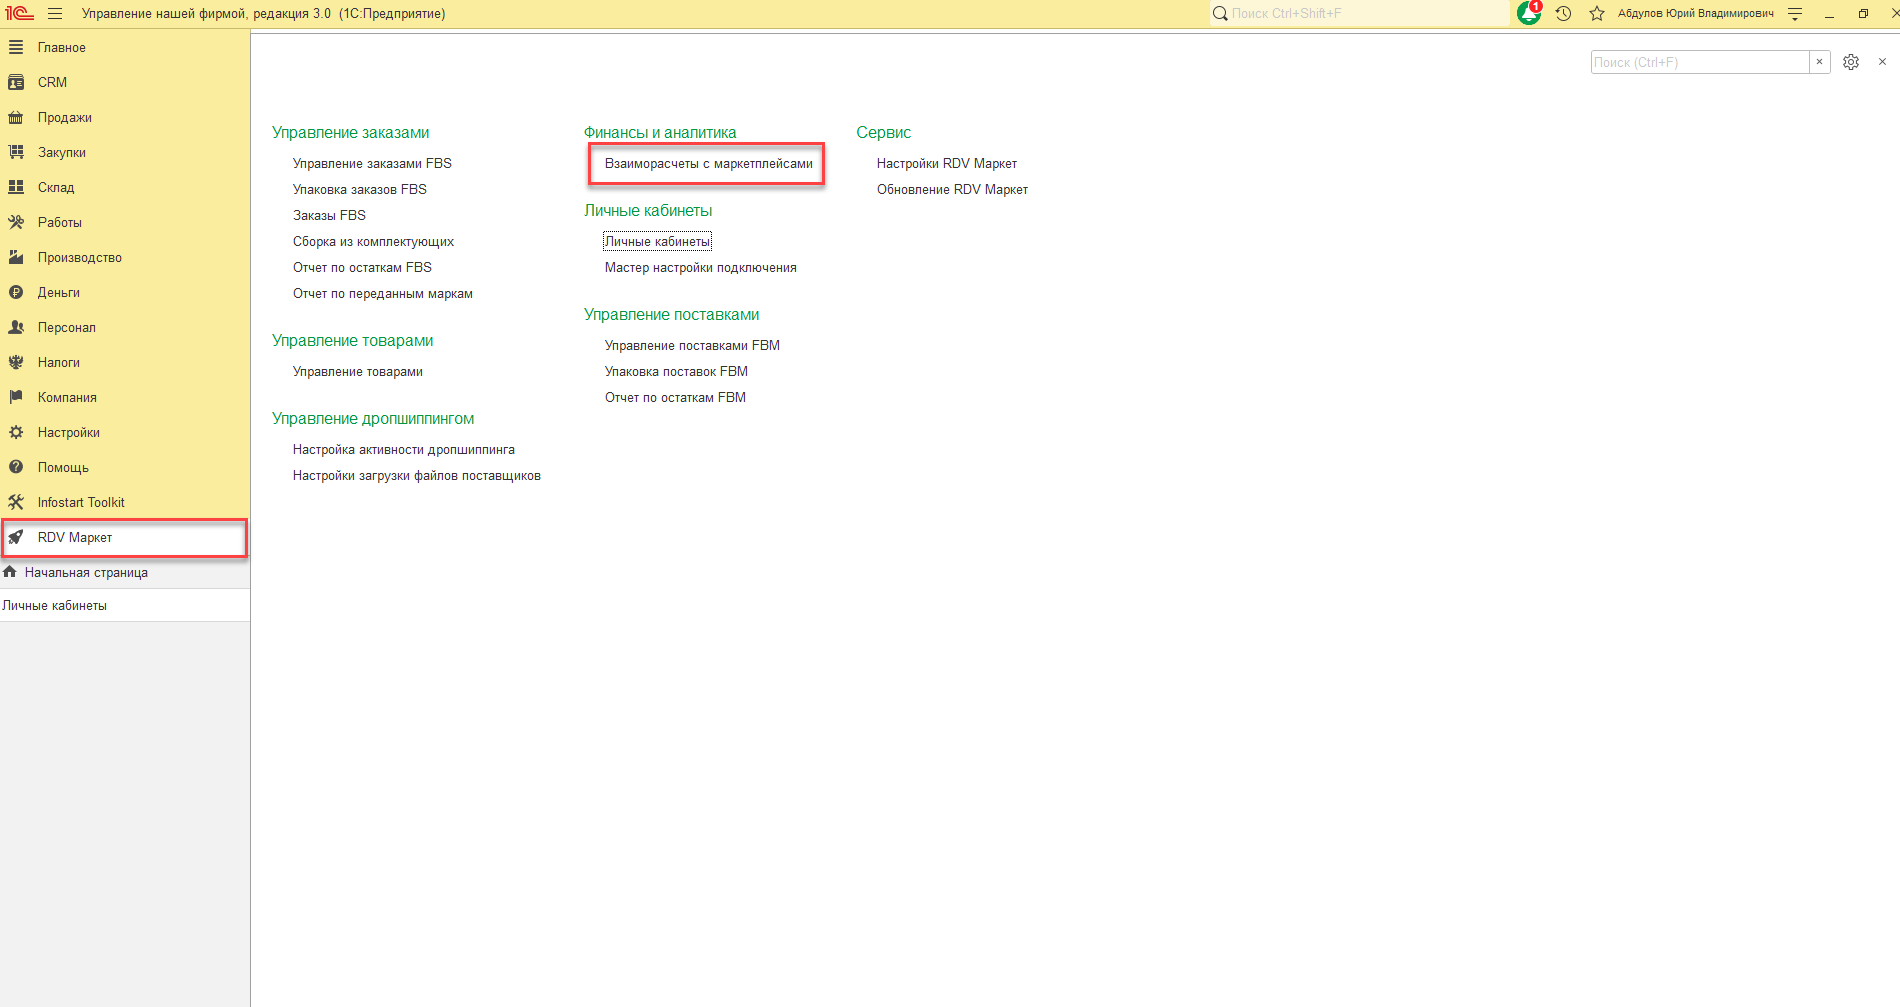Open the history clock icon
1900x1007 pixels.
[x=1564, y=13]
